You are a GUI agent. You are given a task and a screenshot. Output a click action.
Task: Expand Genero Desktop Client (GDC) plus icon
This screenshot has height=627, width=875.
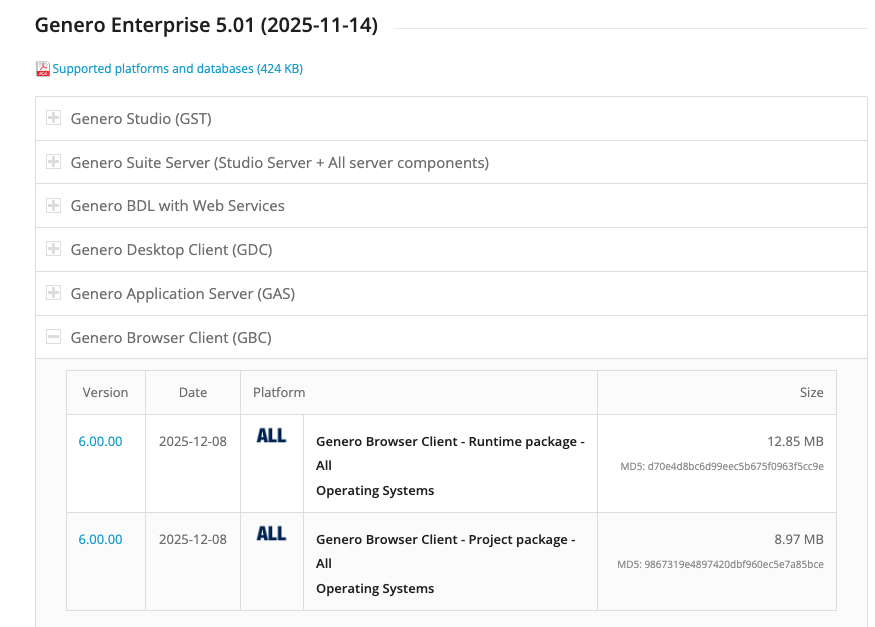coord(54,249)
